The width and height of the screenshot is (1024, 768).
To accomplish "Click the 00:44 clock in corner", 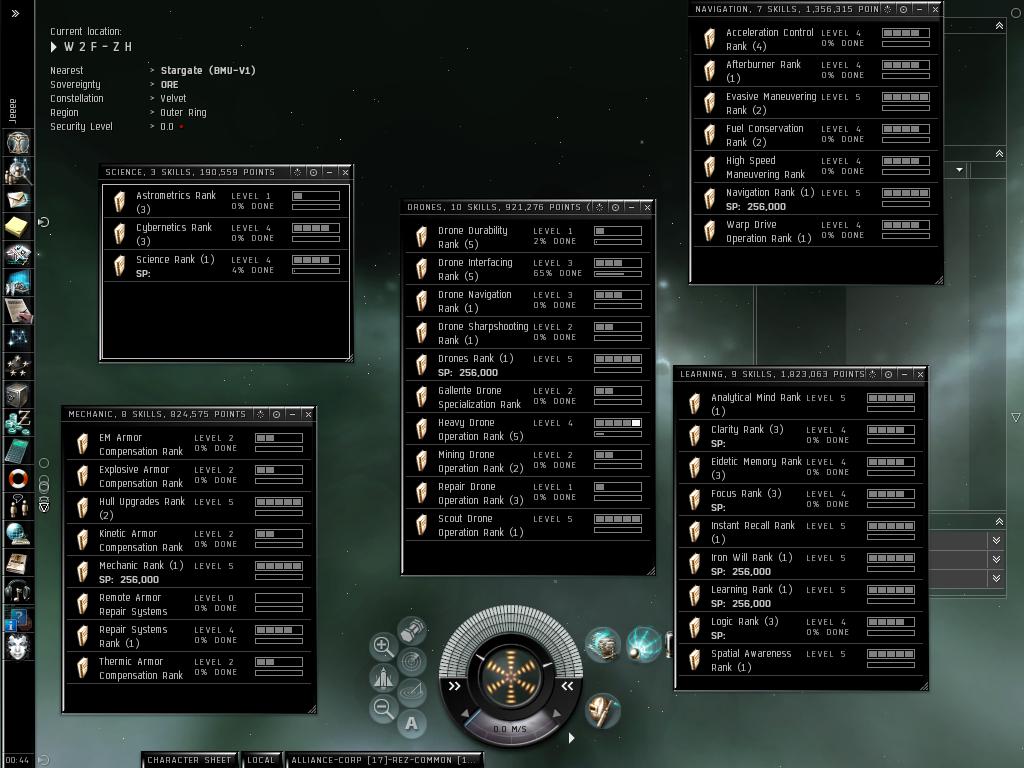I will click(x=17, y=760).
